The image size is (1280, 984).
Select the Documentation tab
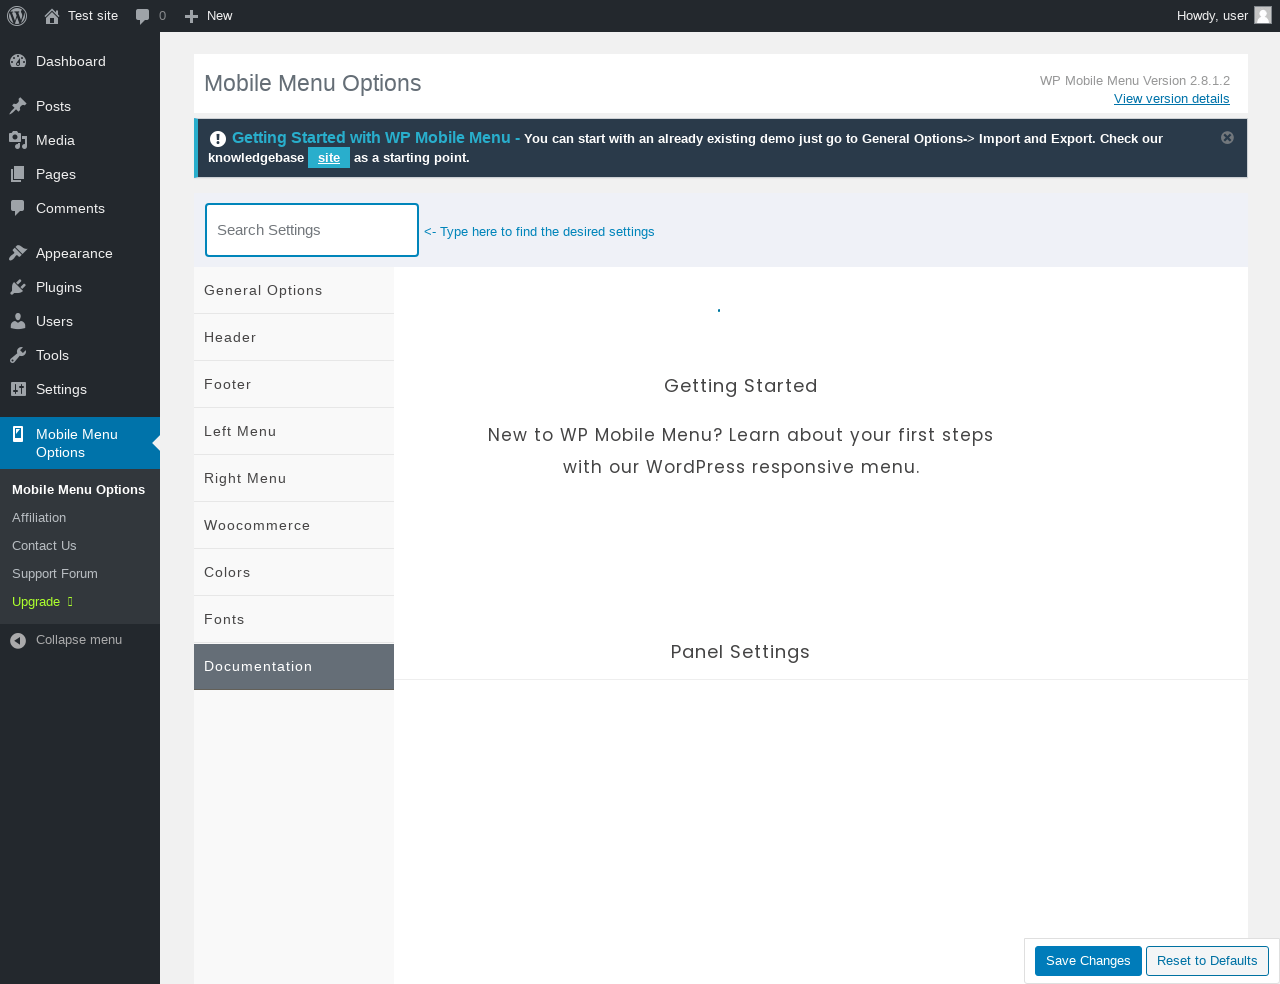(x=294, y=667)
